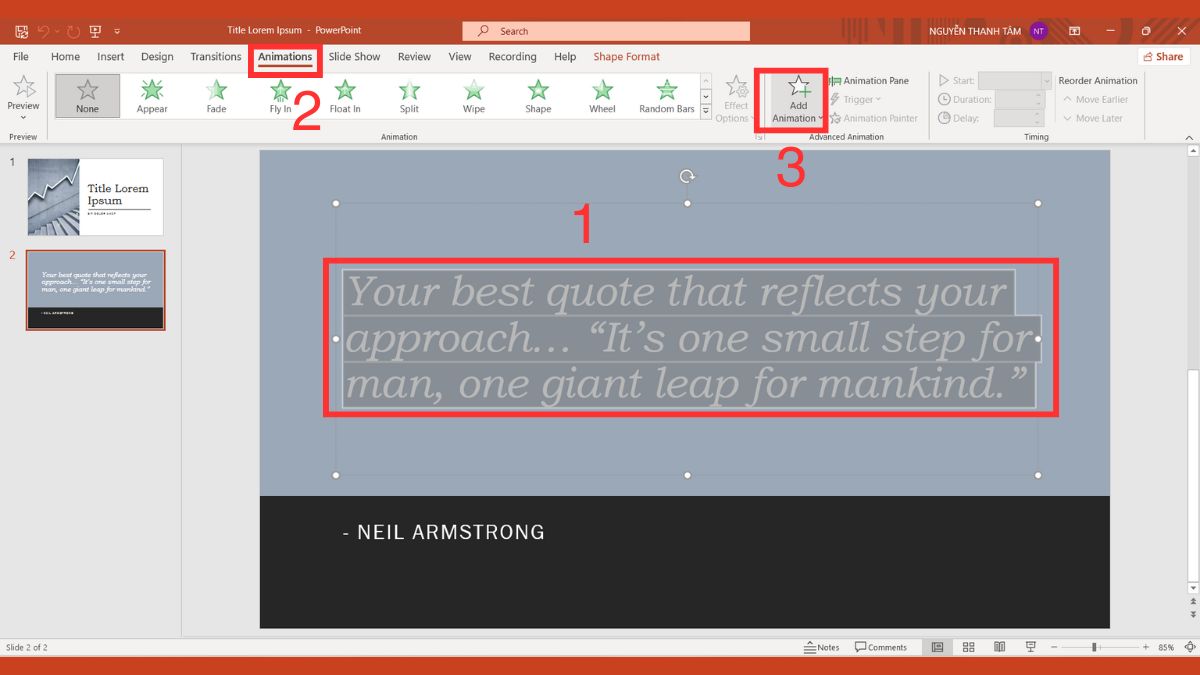
Task: Select the Fly In animation
Action: coord(281,95)
